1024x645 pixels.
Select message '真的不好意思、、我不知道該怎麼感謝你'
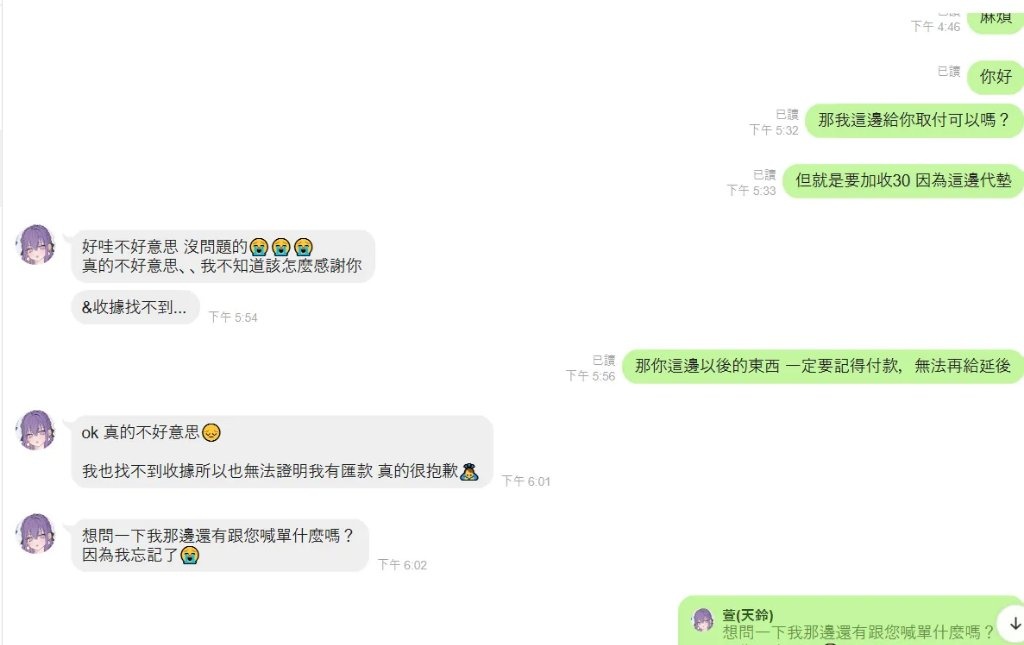tap(221, 266)
